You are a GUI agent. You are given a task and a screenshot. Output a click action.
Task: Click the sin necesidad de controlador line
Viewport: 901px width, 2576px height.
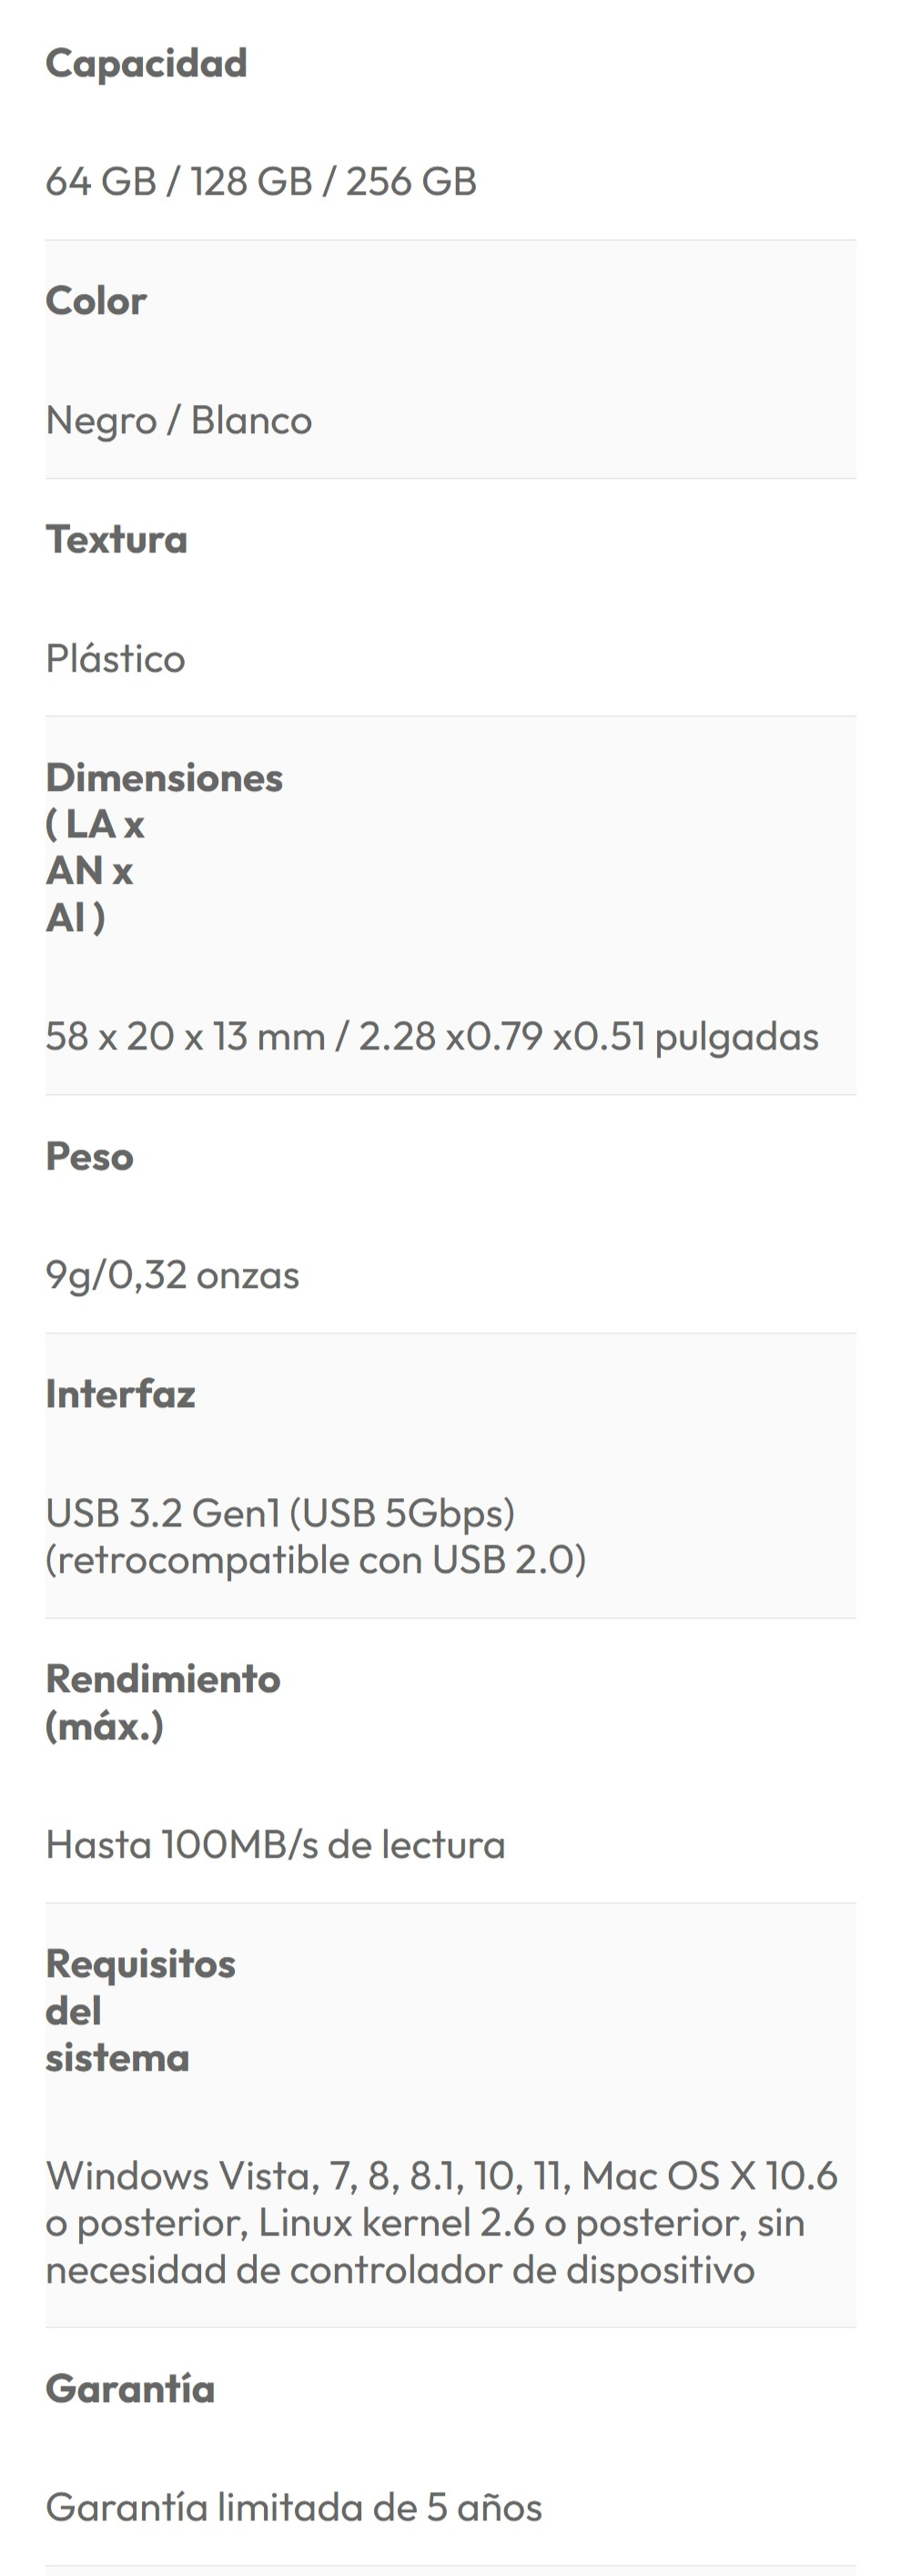(x=400, y=2269)
